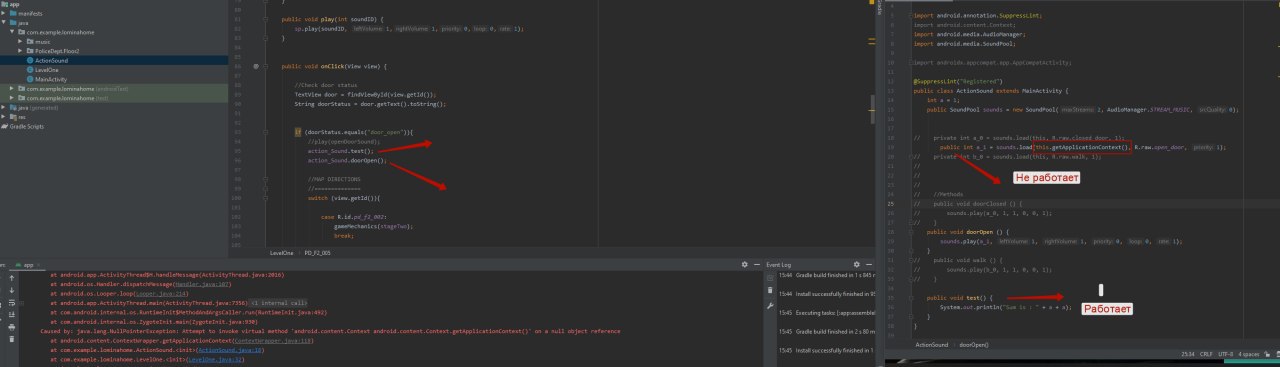Toggle soft-wrap in Run console
This screenshot has height=367, width=1280.
11,303
